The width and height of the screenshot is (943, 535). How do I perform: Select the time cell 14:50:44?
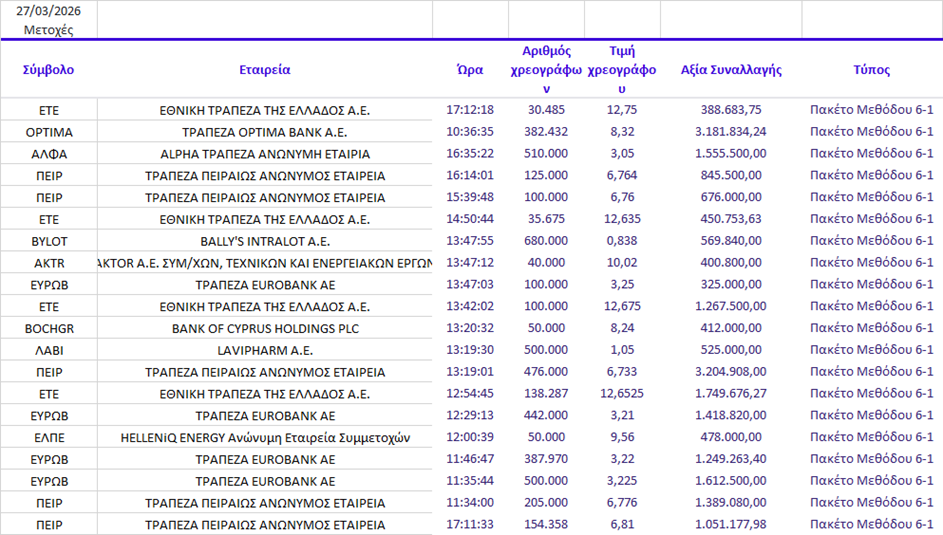pyautogui.click(x=470, y=219)
